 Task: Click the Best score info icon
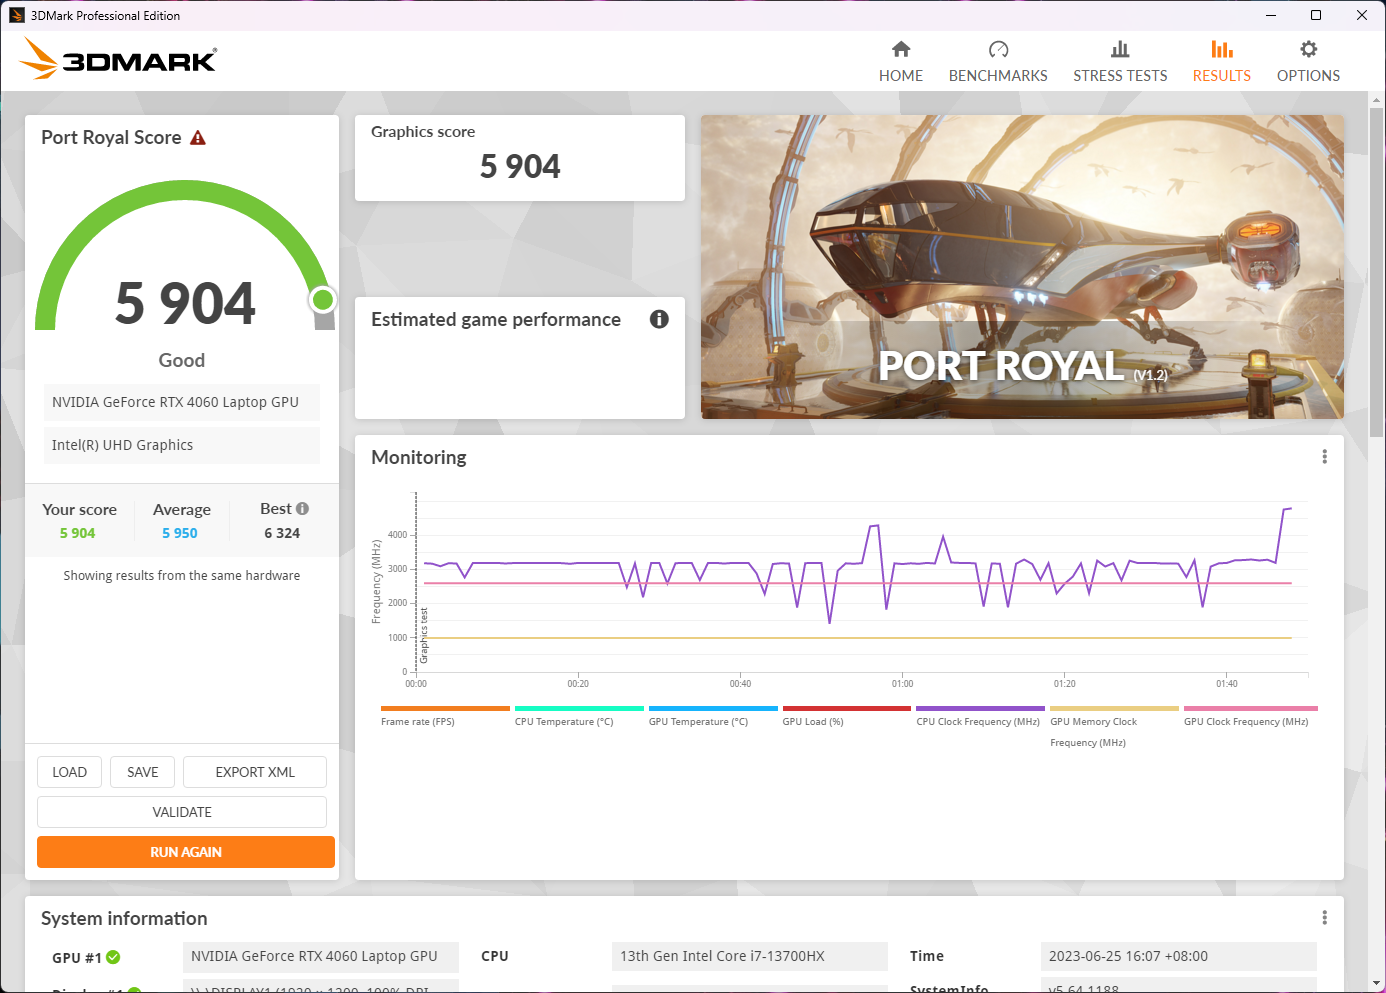coord(302,509)
